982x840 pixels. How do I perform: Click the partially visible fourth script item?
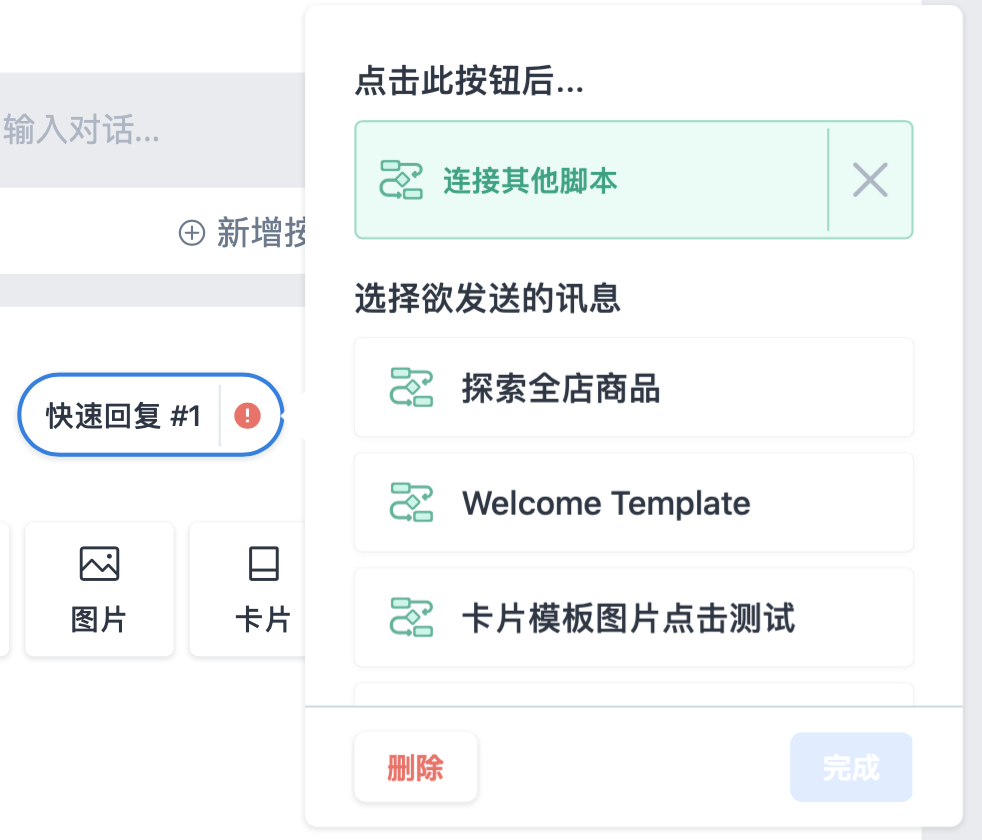[x=634, y=694]
